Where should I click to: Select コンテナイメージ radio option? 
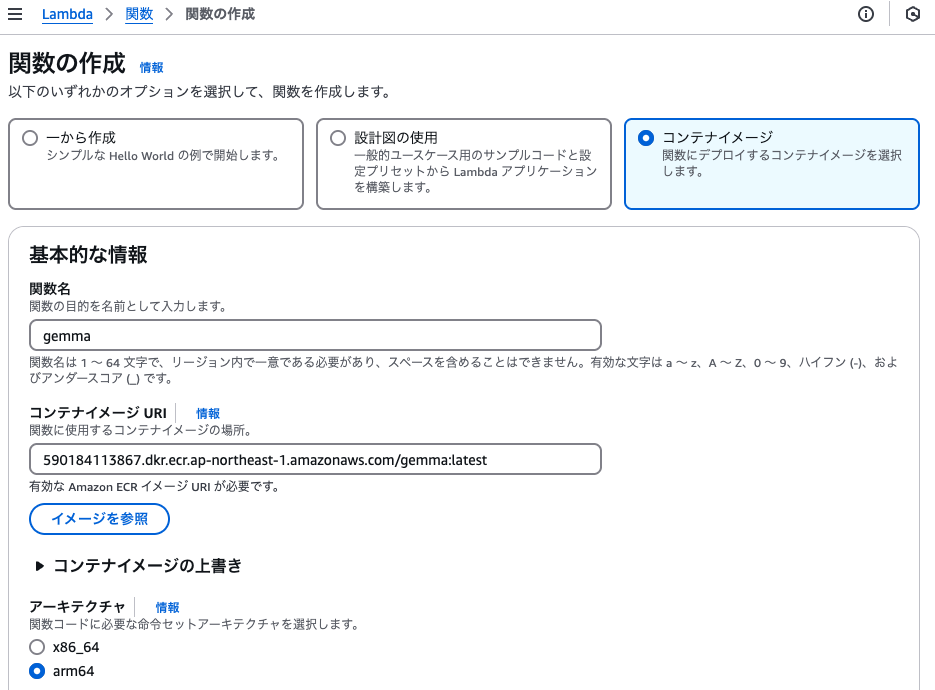pos(645,138)
